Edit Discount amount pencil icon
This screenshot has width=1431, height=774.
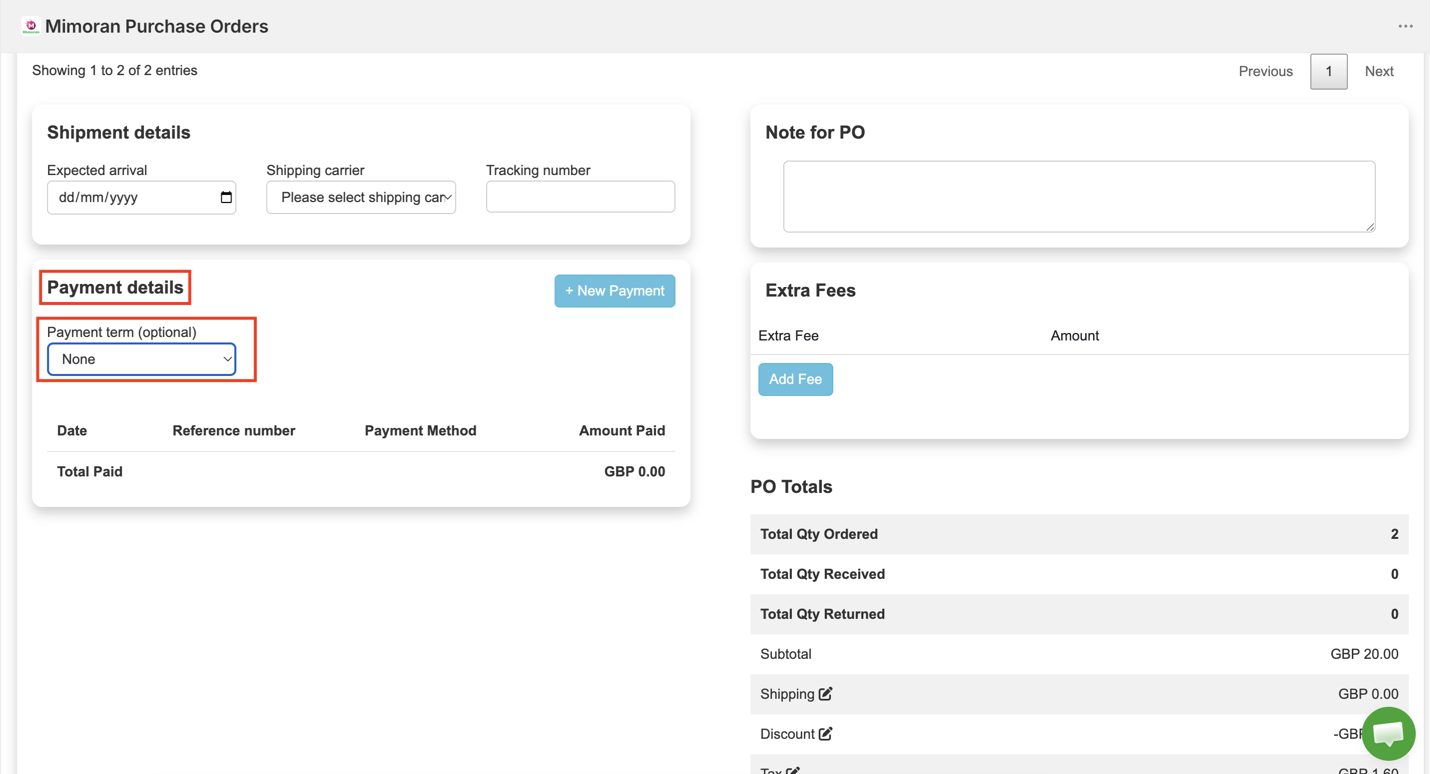[826, 734]
